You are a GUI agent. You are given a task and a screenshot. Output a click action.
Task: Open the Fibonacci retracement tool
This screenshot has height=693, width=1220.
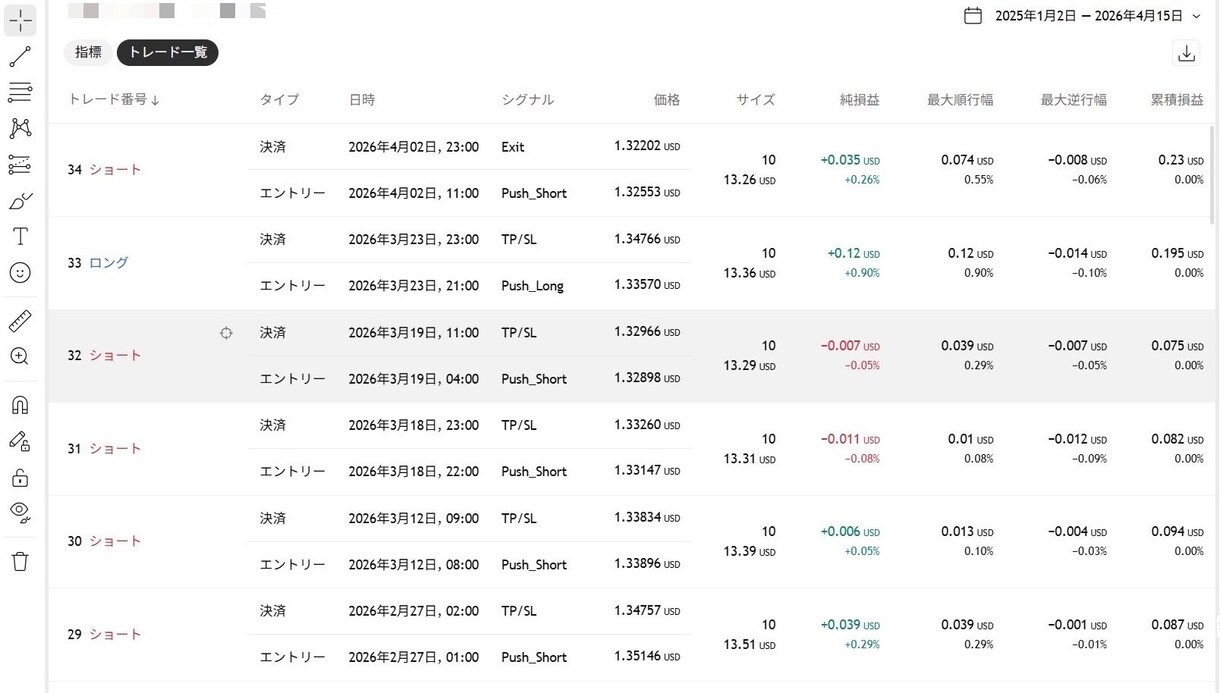tap(20, 92)
